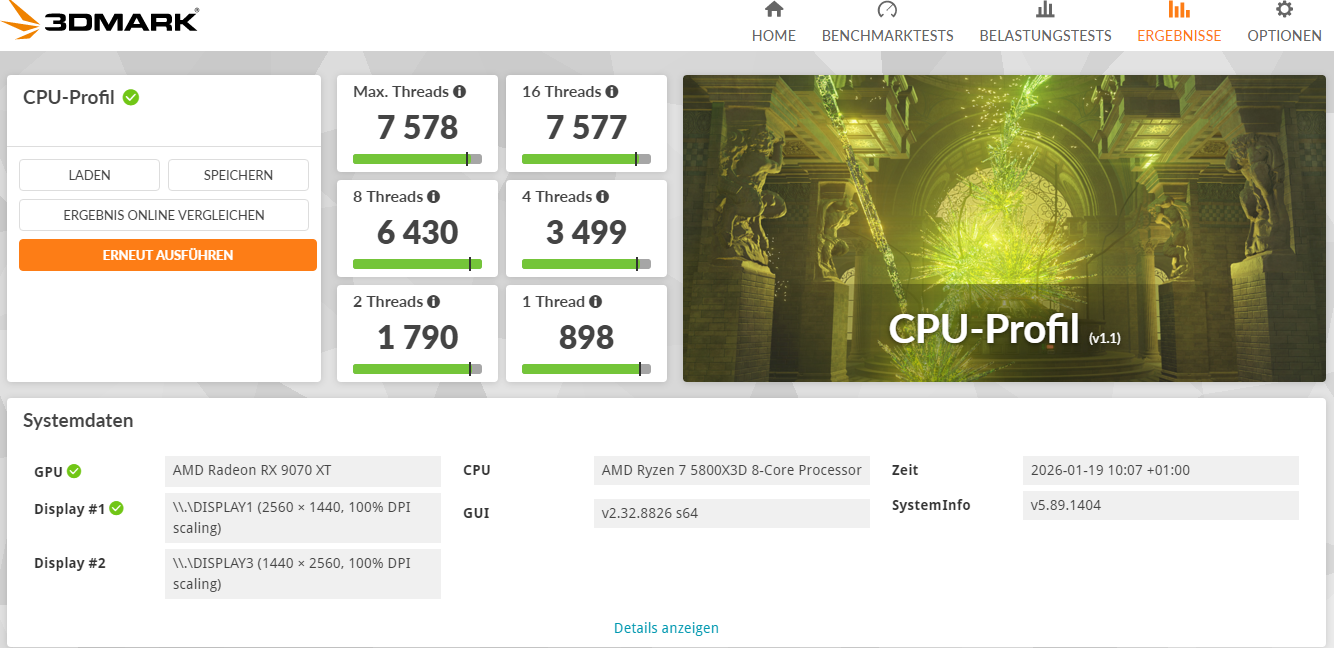
Task: Click the 4 Threads score bar
Action: pos(586,264)
